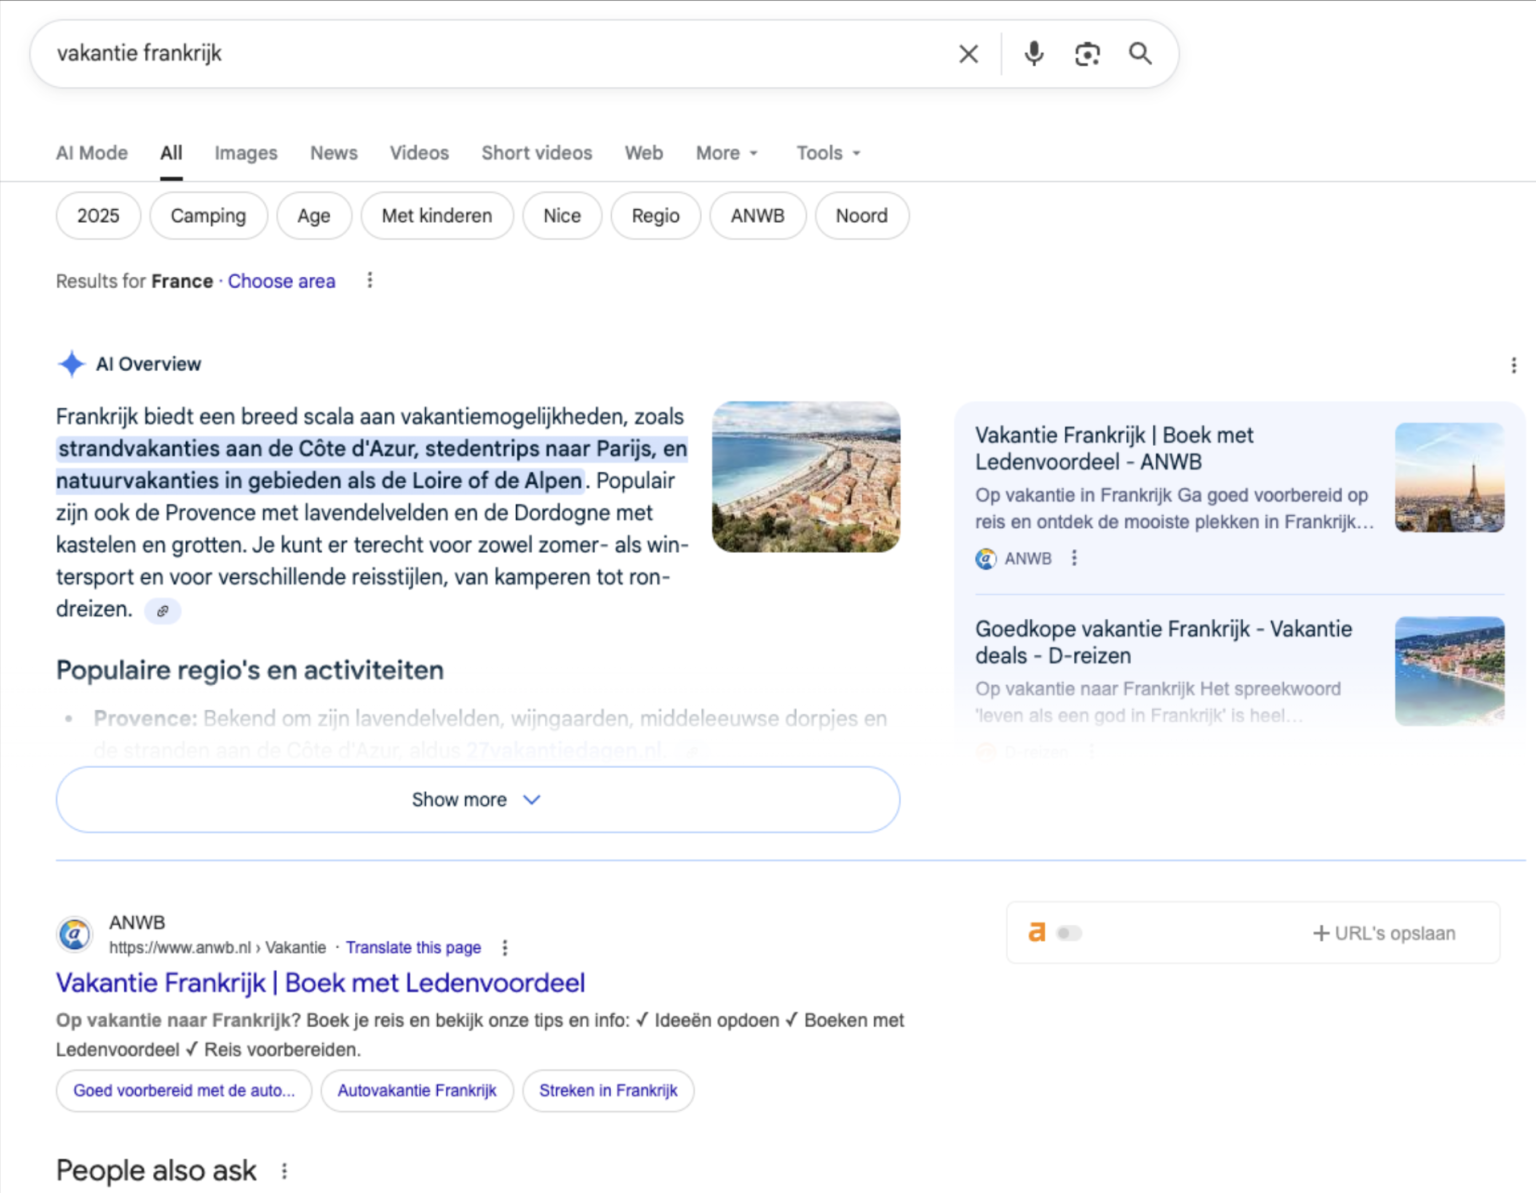This screenshot has height=1193, width=1536.
Task: Expand the AI Overview with 'Show more'
Action: tap(477, 800)
